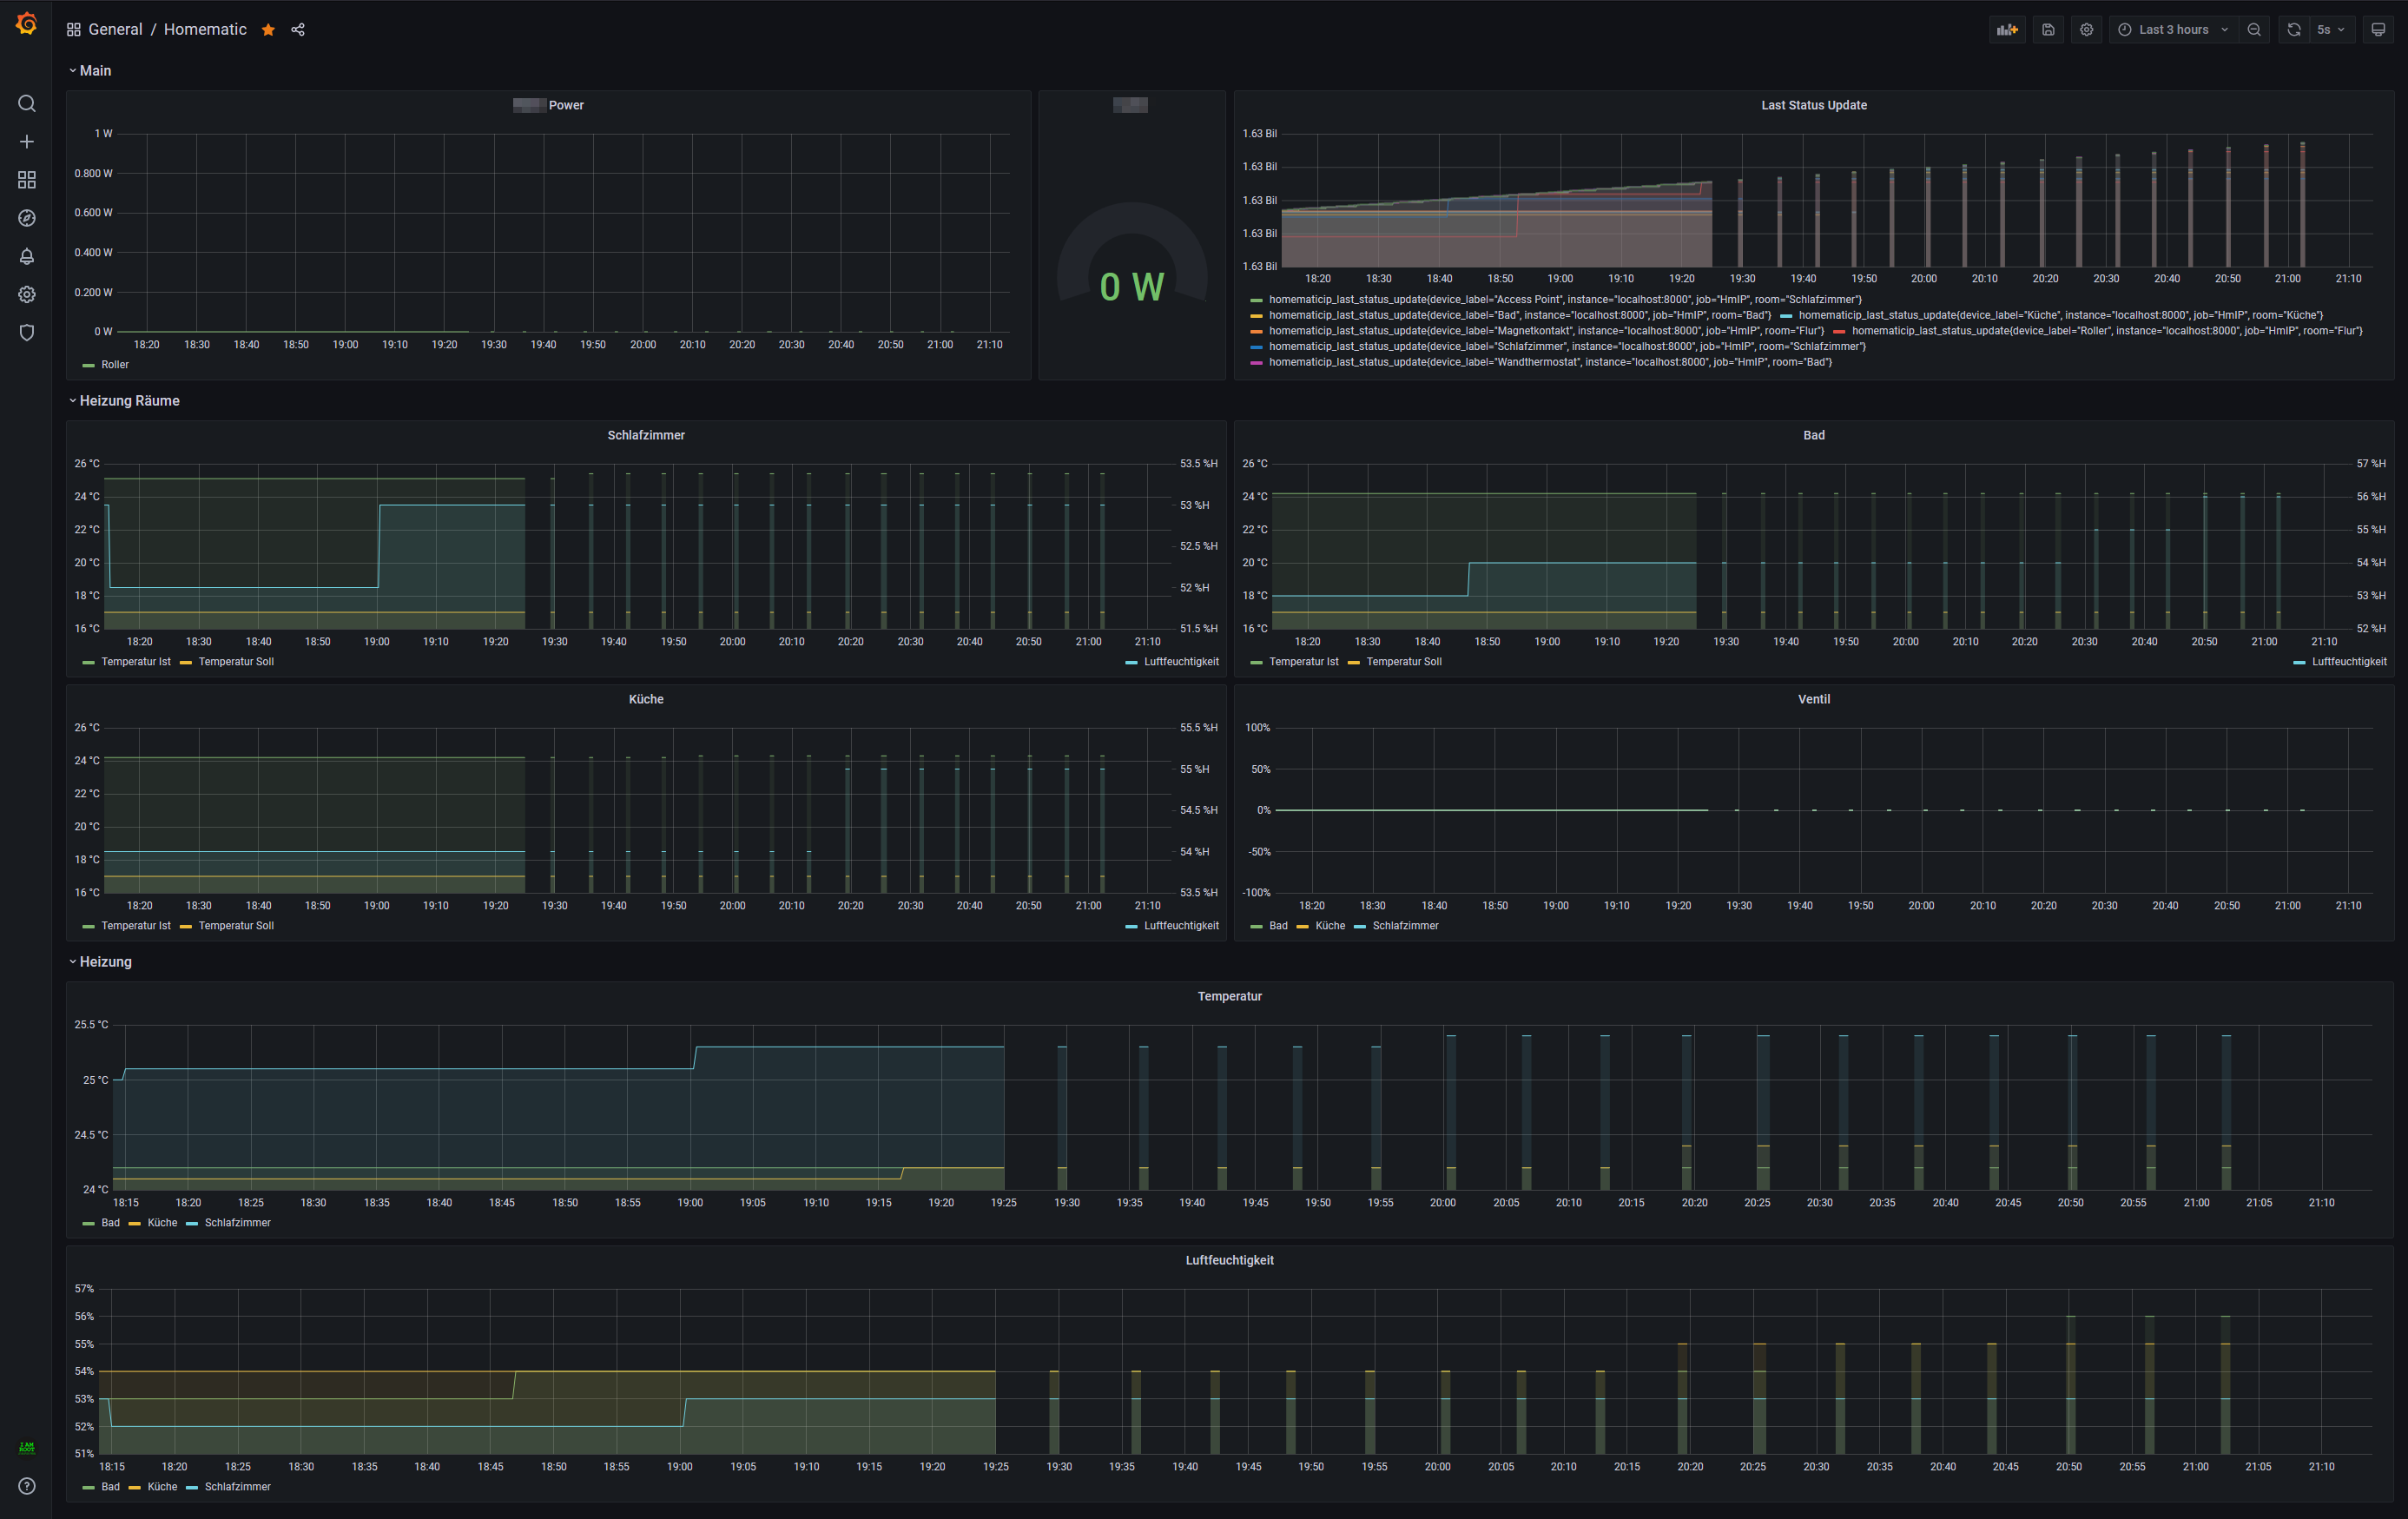
Task: Open the Alerting bell icon
Action: pos(27,257)
